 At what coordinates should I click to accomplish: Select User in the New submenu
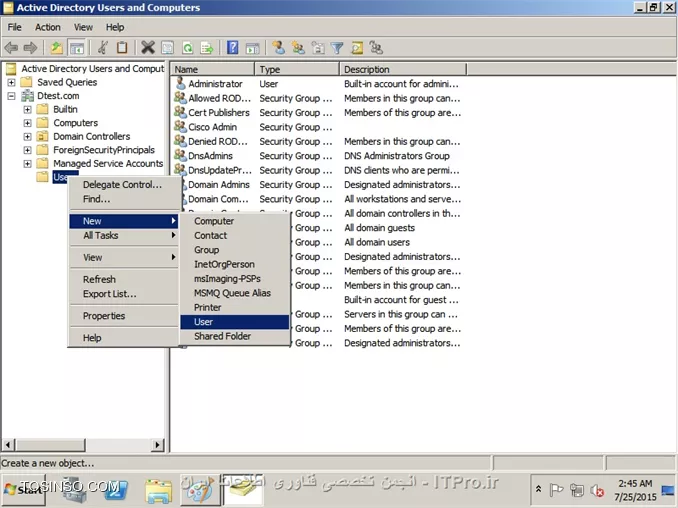coord(234,322)
